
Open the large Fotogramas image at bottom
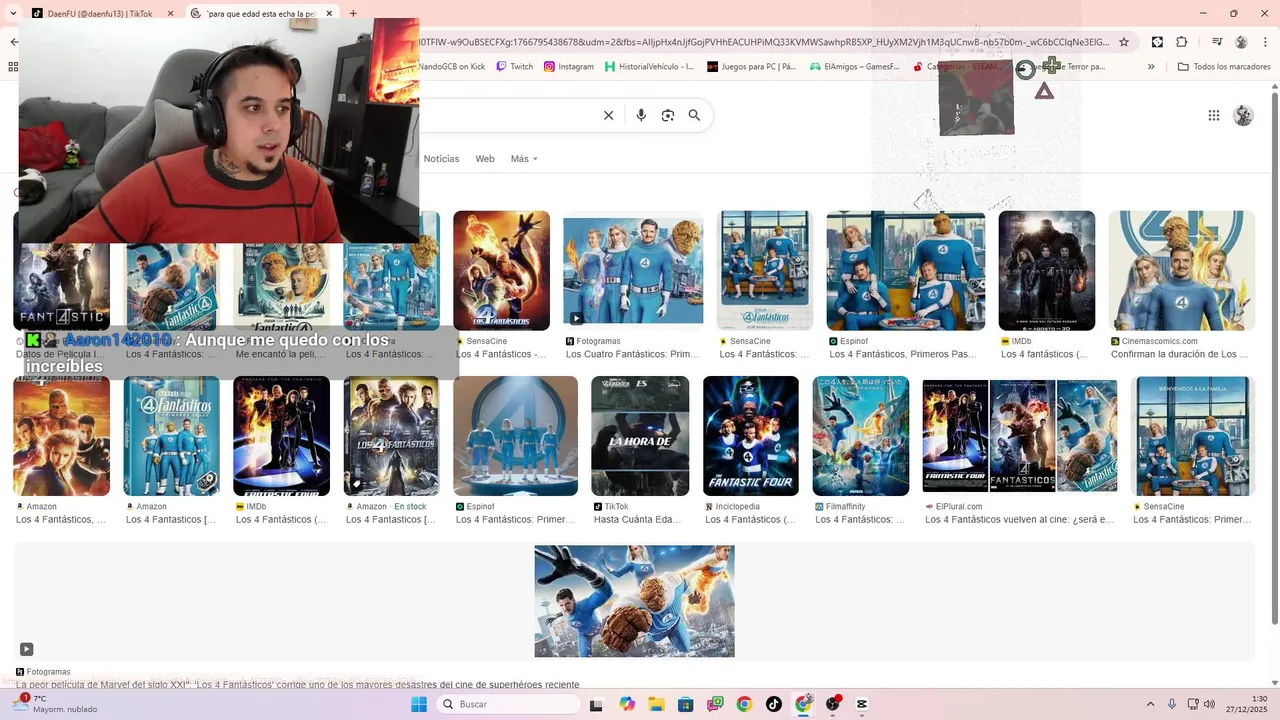(634, 601)
